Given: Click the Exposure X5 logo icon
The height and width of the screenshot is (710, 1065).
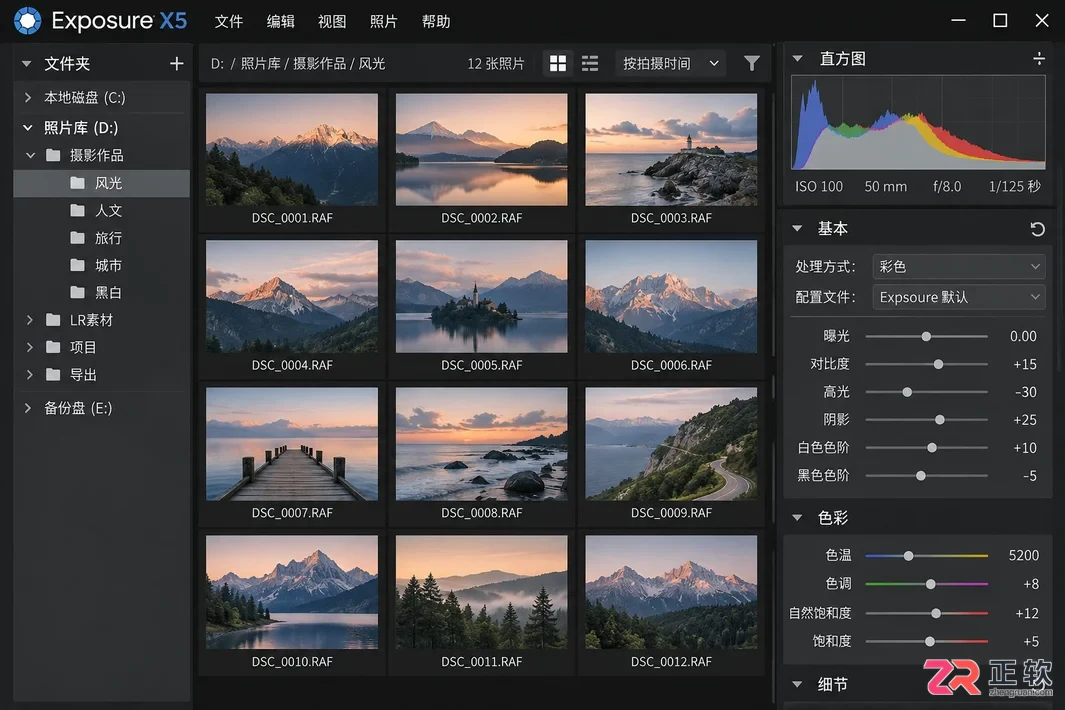Looking at the screenshot, I should pos(27,21).
